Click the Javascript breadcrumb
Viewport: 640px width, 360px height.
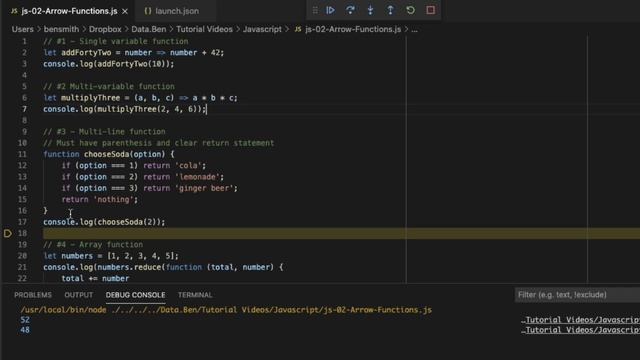pyautogui.click(x=262, y=29)
